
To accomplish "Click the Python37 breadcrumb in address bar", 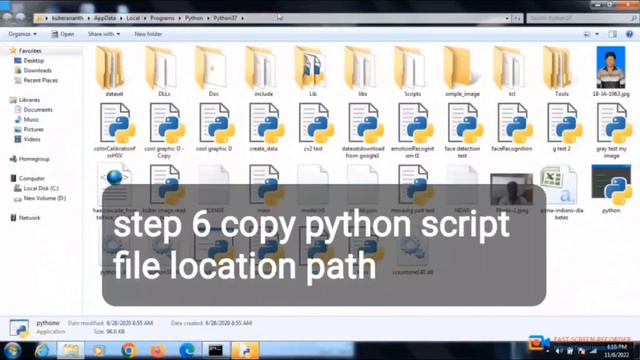I will click(225, 18).
